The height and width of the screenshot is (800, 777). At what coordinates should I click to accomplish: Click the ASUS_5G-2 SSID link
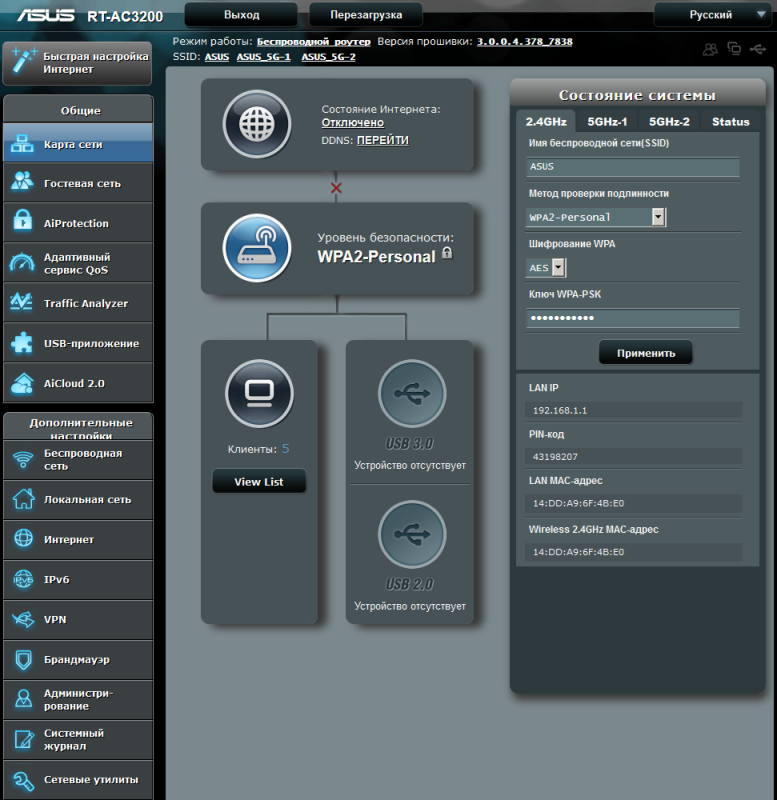point(329,57)
